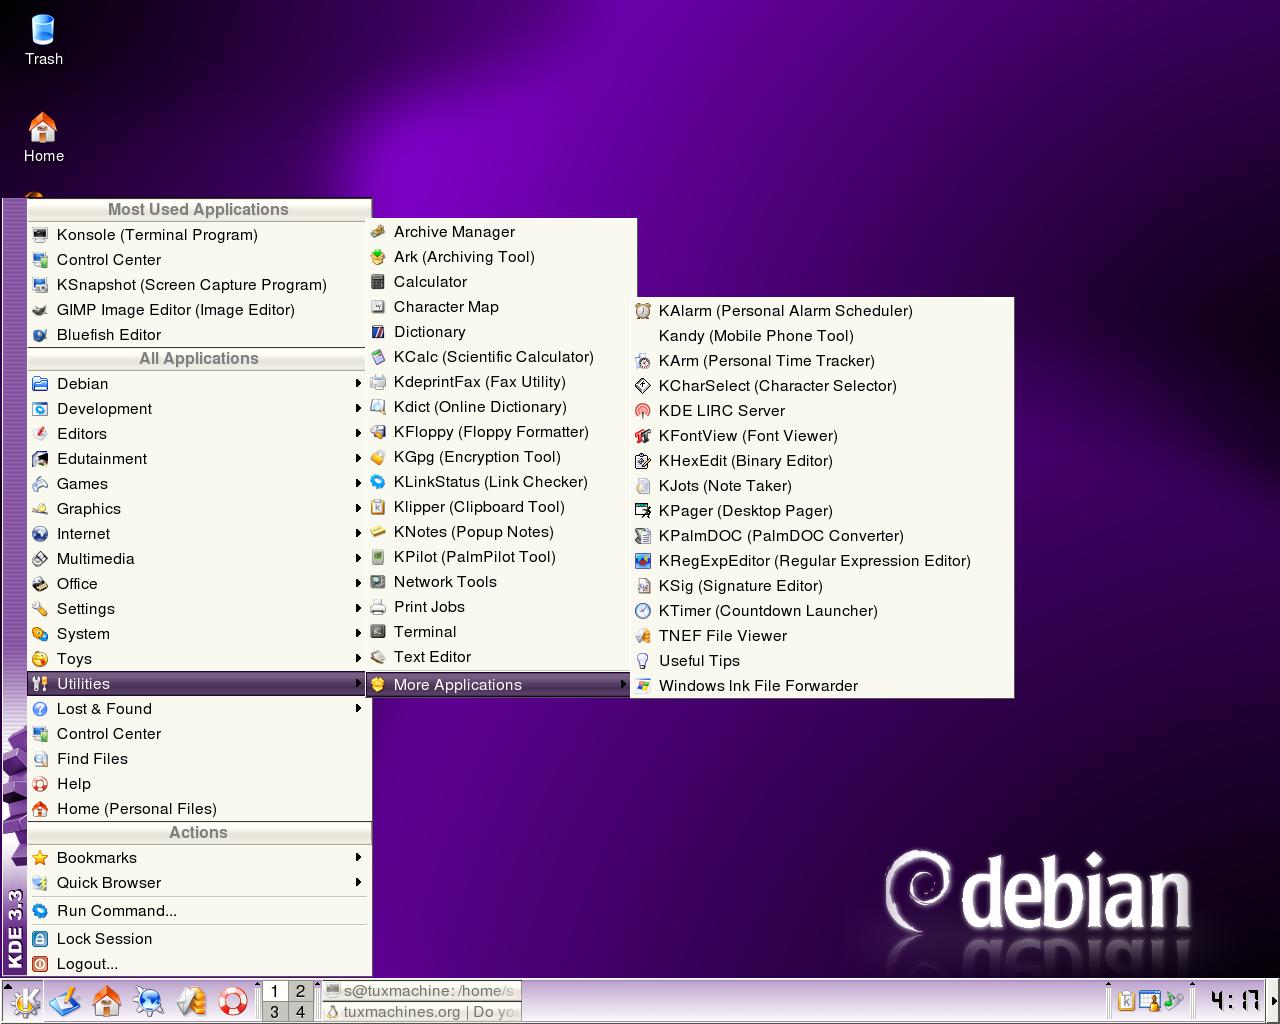
Task: Click Lock Session action
Action: click(198, 939)
